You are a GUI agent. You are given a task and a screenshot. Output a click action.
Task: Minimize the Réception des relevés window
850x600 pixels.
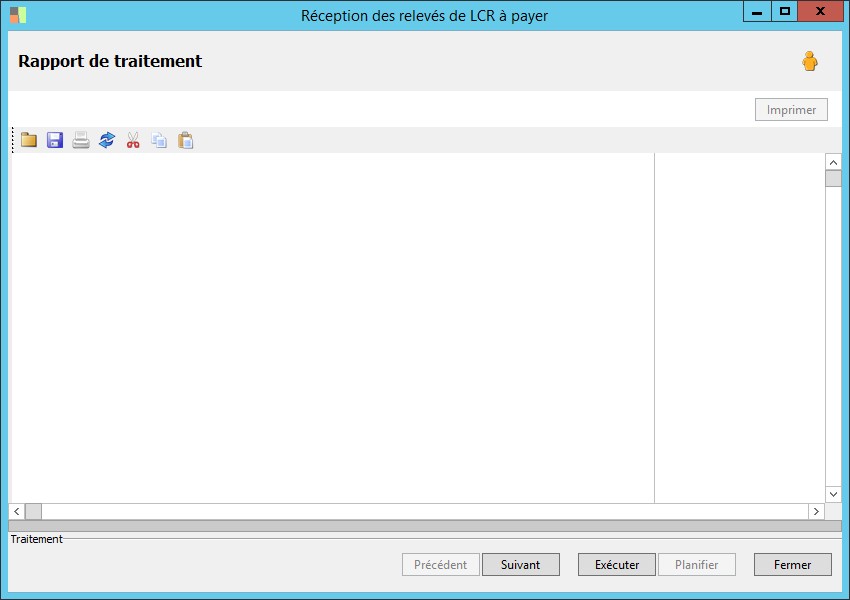click(757, 11)
